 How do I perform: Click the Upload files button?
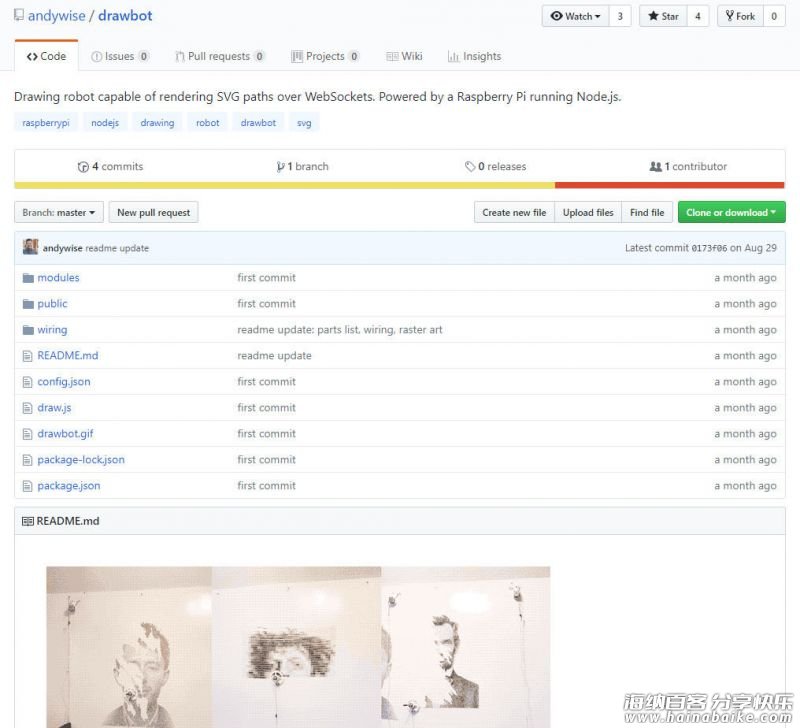point(588,212)
